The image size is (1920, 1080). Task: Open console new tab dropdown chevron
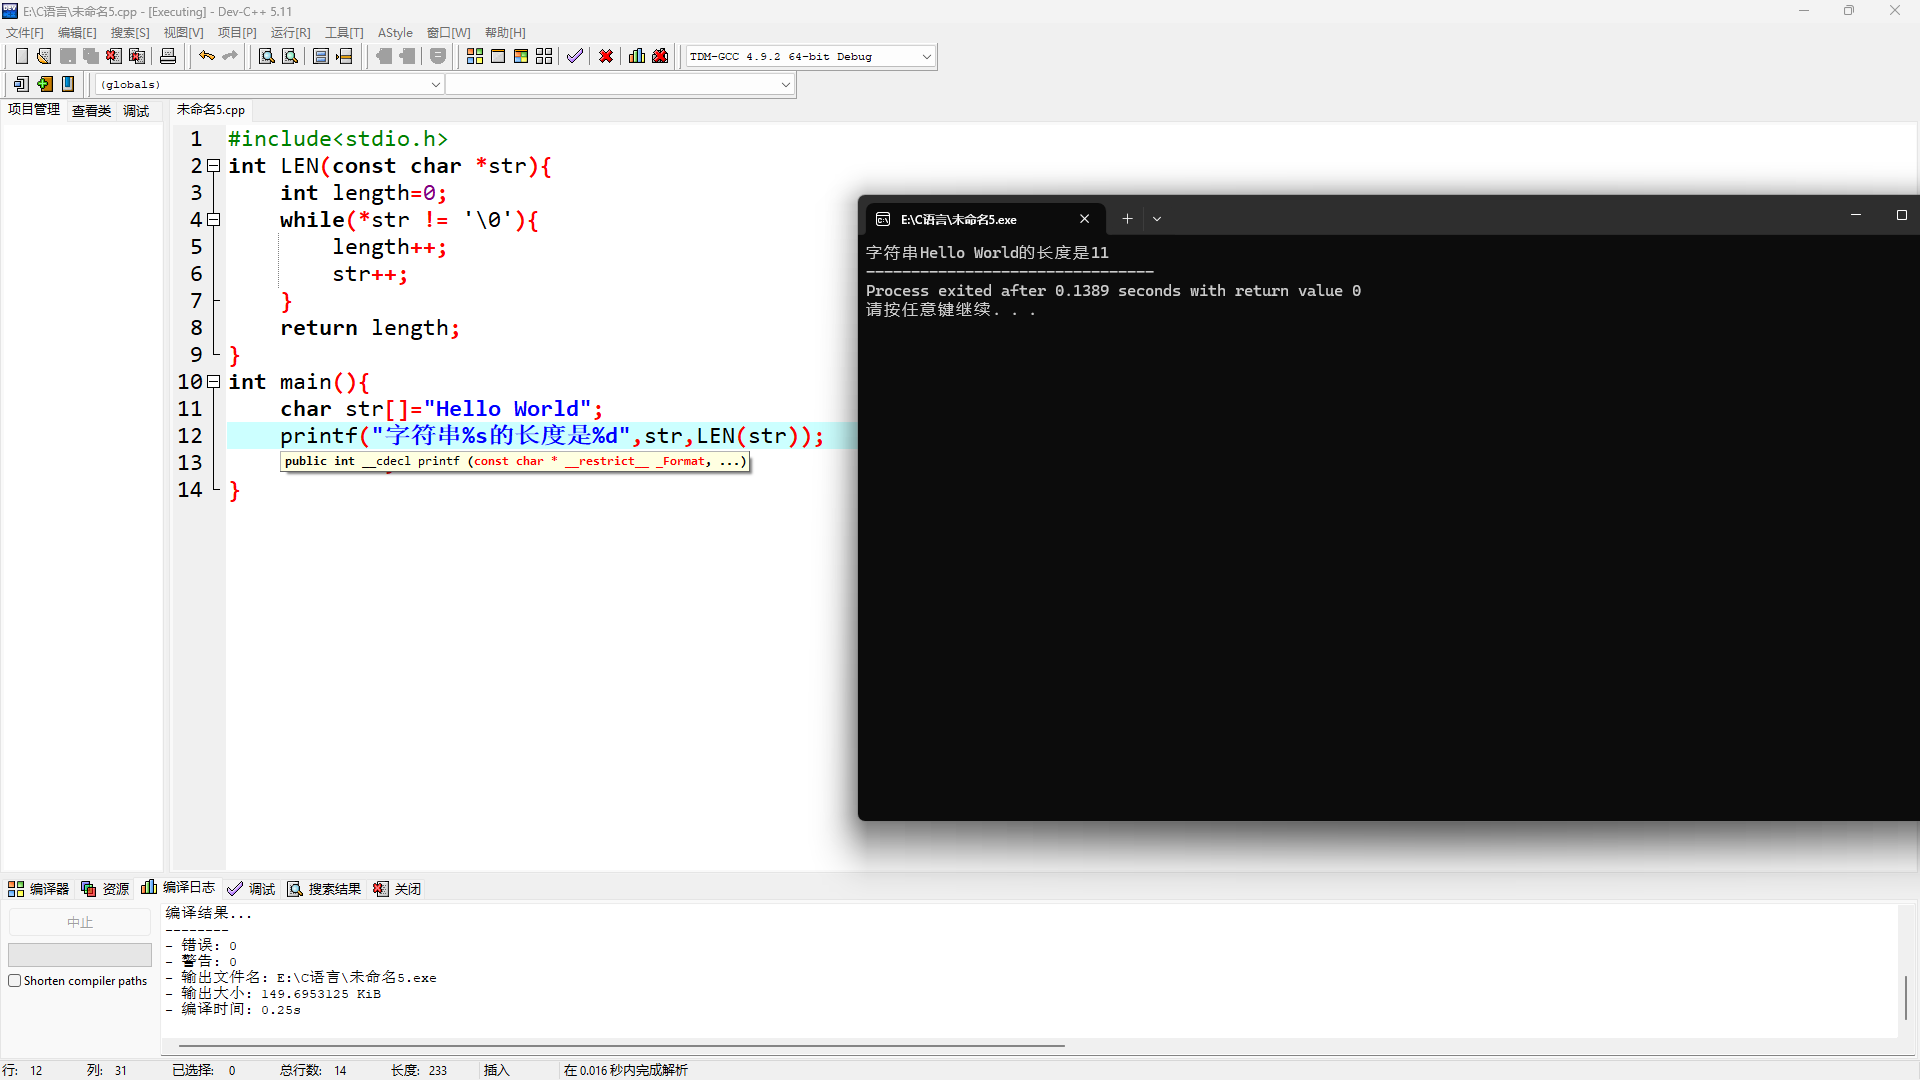1157,219
